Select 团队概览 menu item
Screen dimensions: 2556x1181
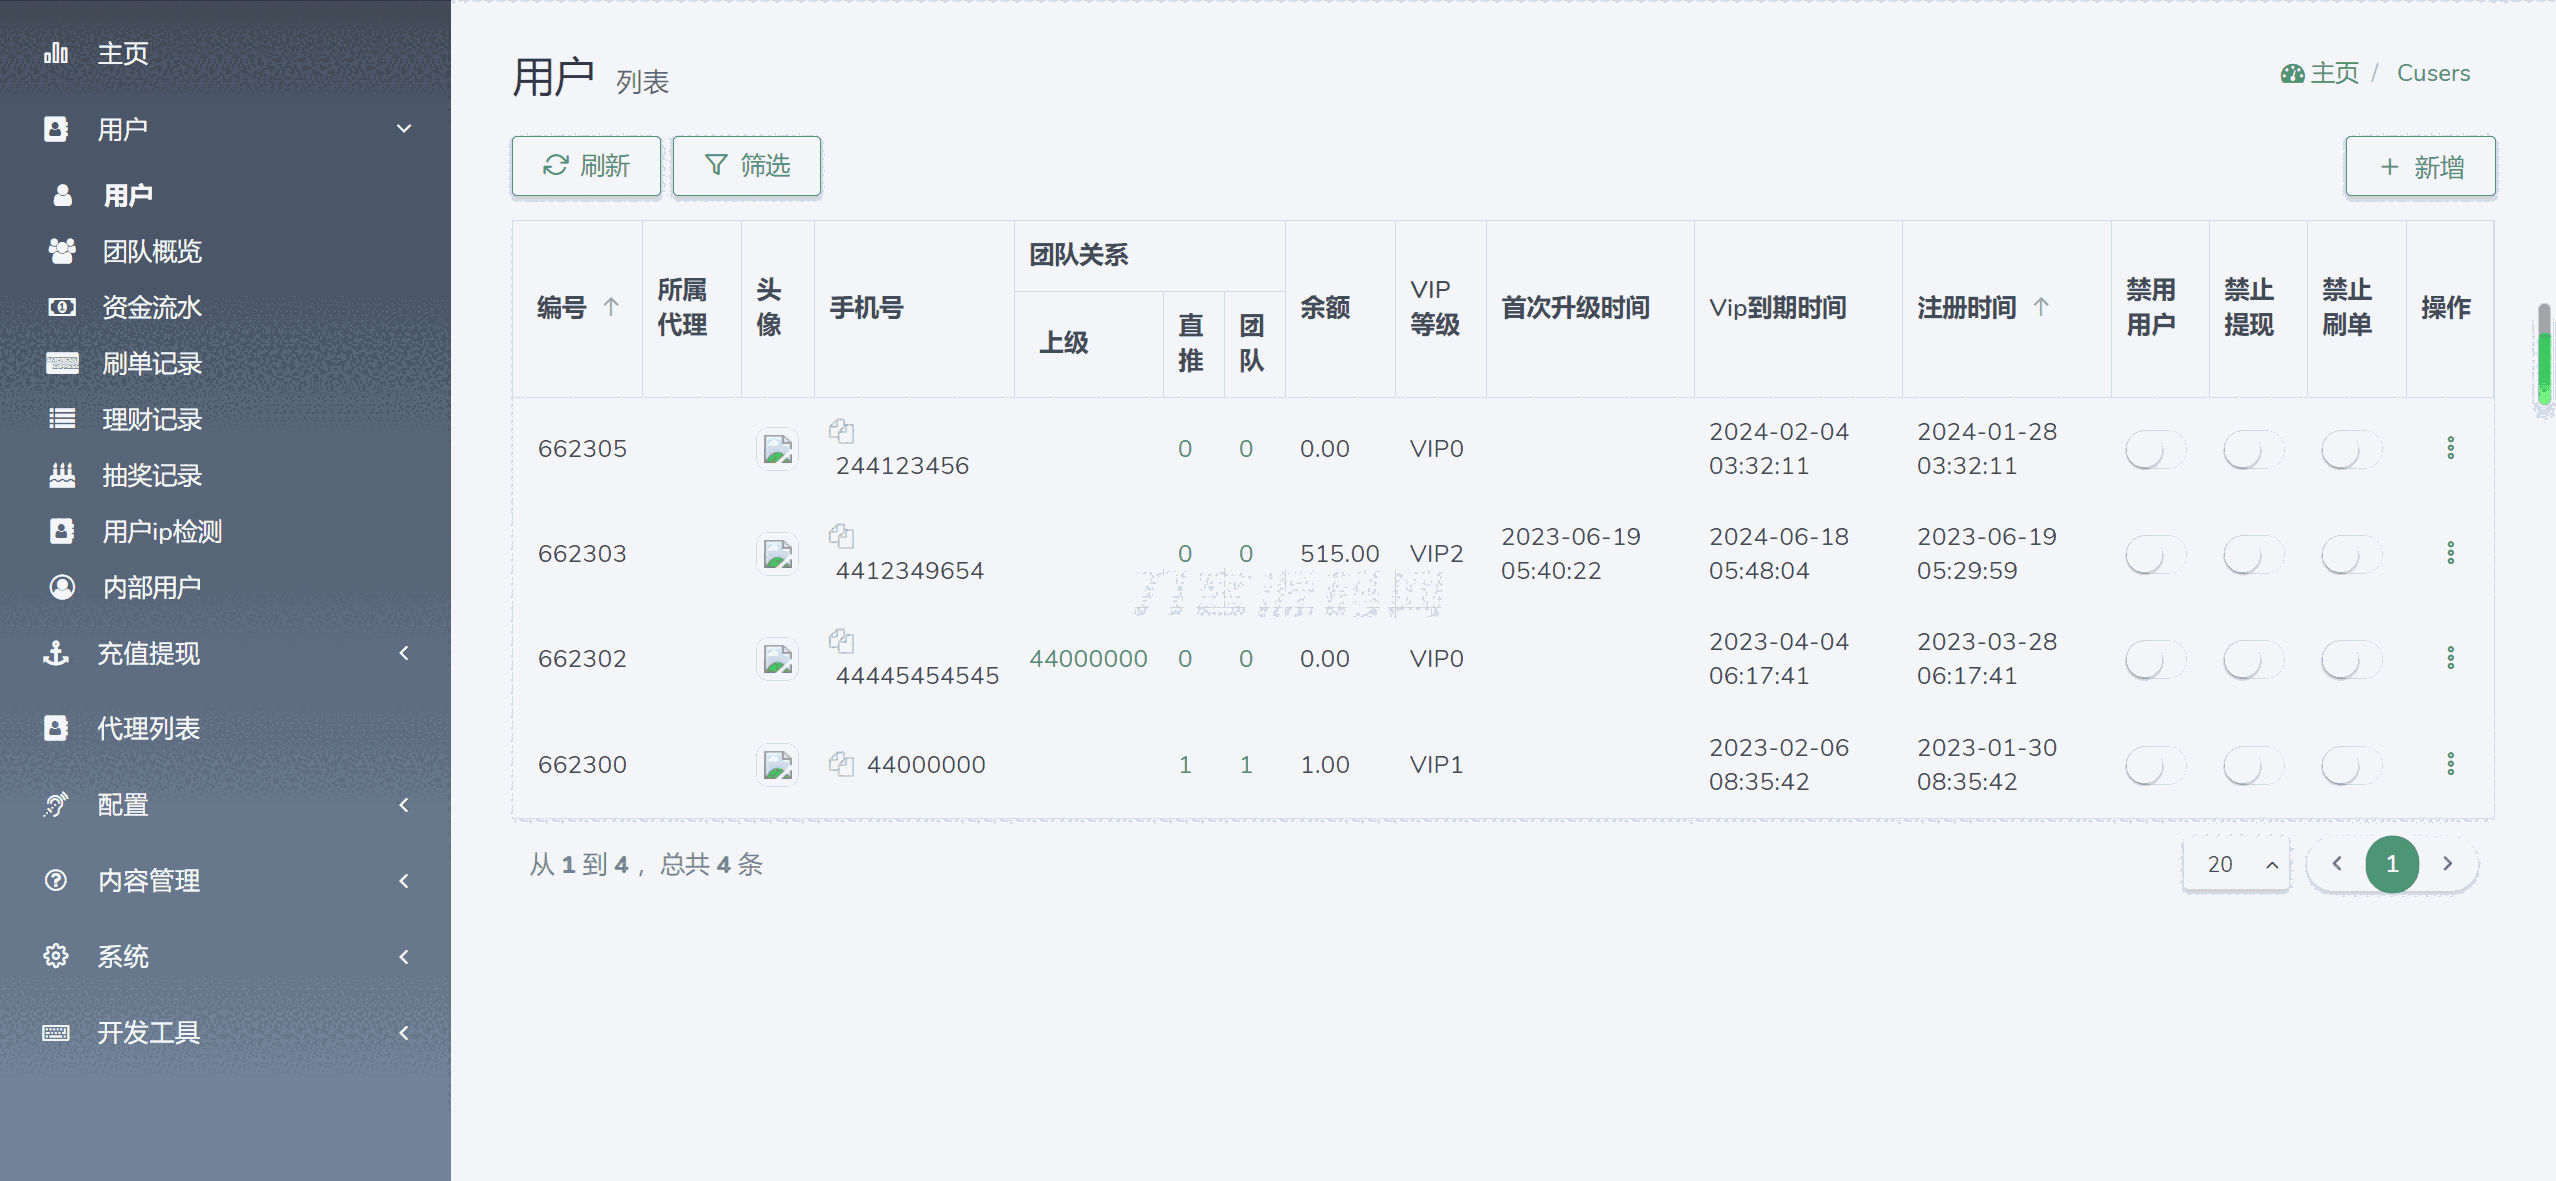[151, 251]
